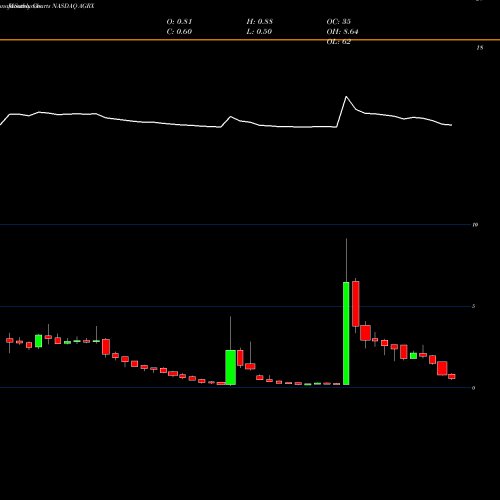Select the low value L: 0.50
Screen dimensions: 500x500
tap(259, 32)
